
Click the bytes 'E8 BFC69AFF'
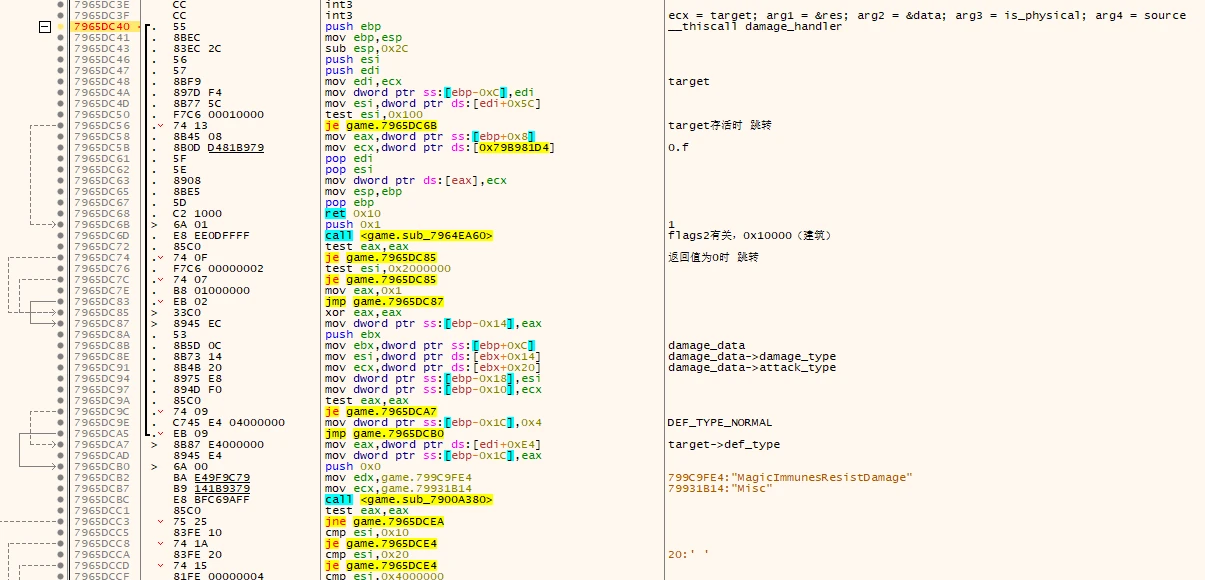coord(207,500)
